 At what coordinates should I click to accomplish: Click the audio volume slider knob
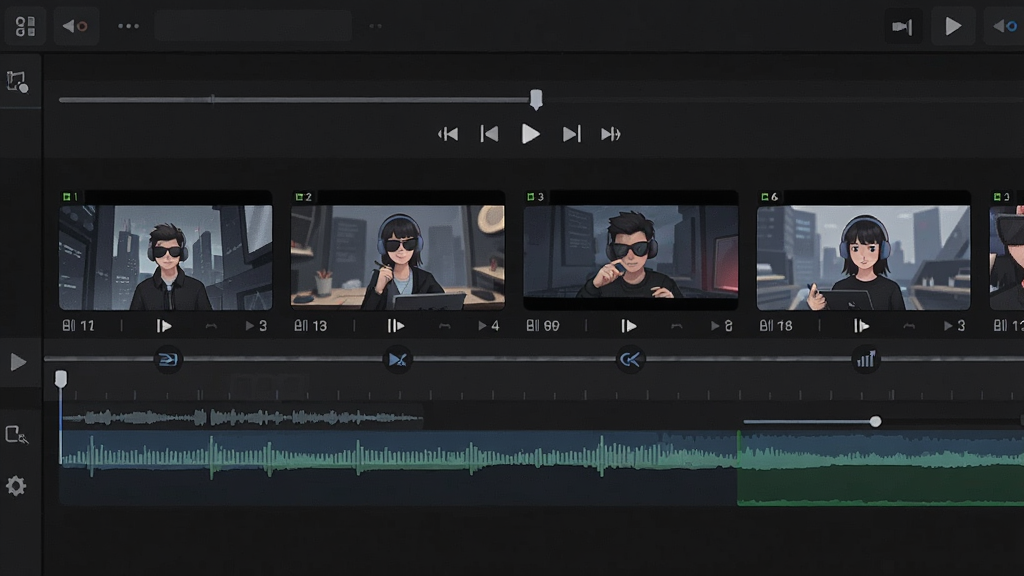click(x=875, y=422)
